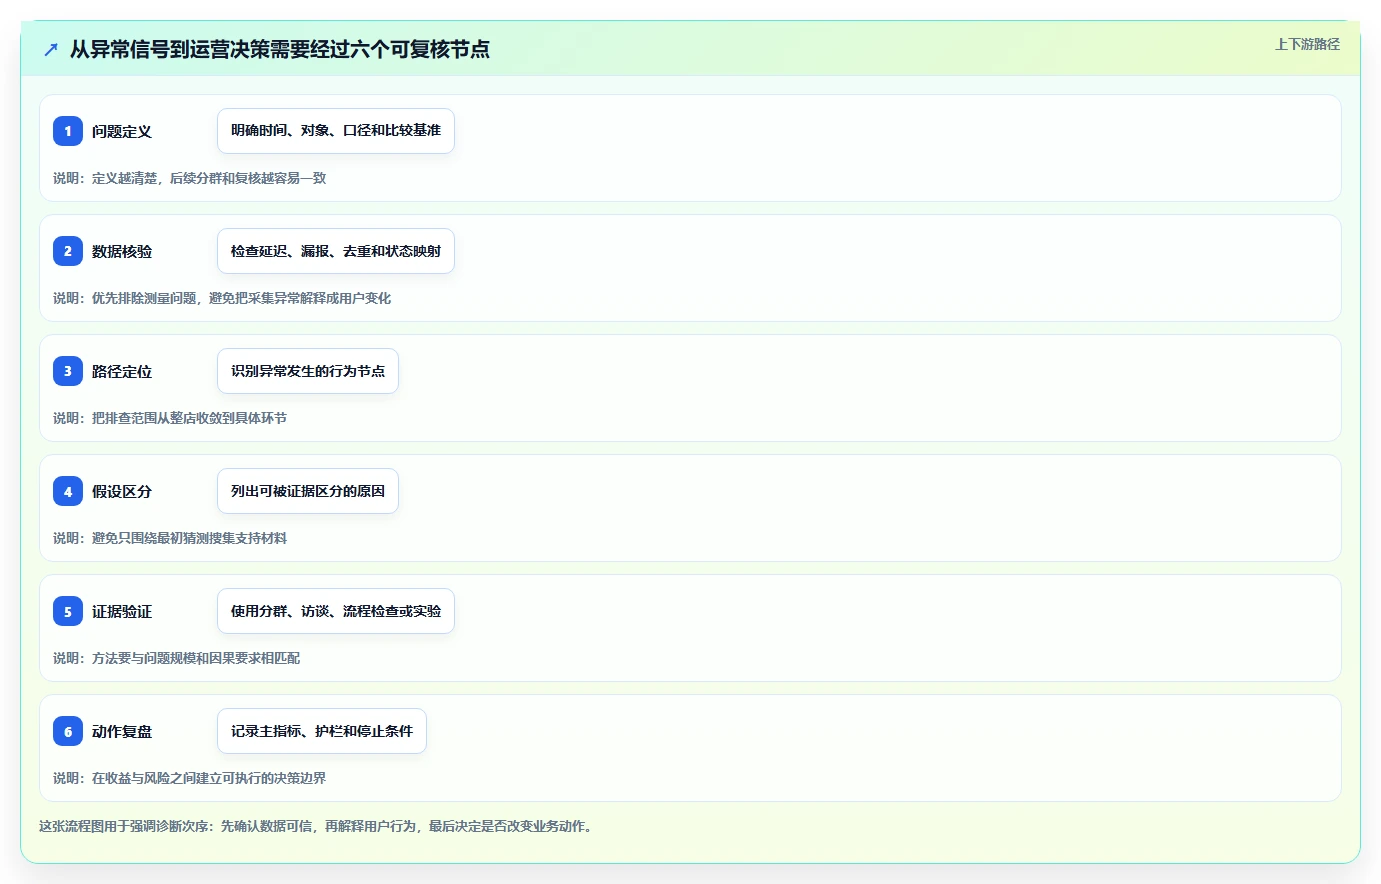Click the 明确时间、对象、口径和比较基准 chip
Screen dimensions: 1381x884
[336, 131]
